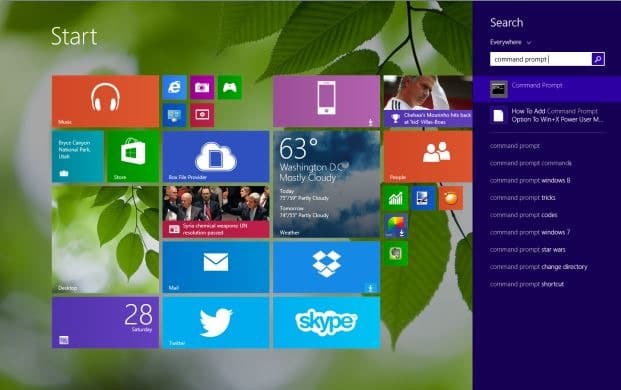This screenshot has width=621, height=390.
Task: Open the Dropbox tile
Action: pyautogui.click(x=326, y=267)
